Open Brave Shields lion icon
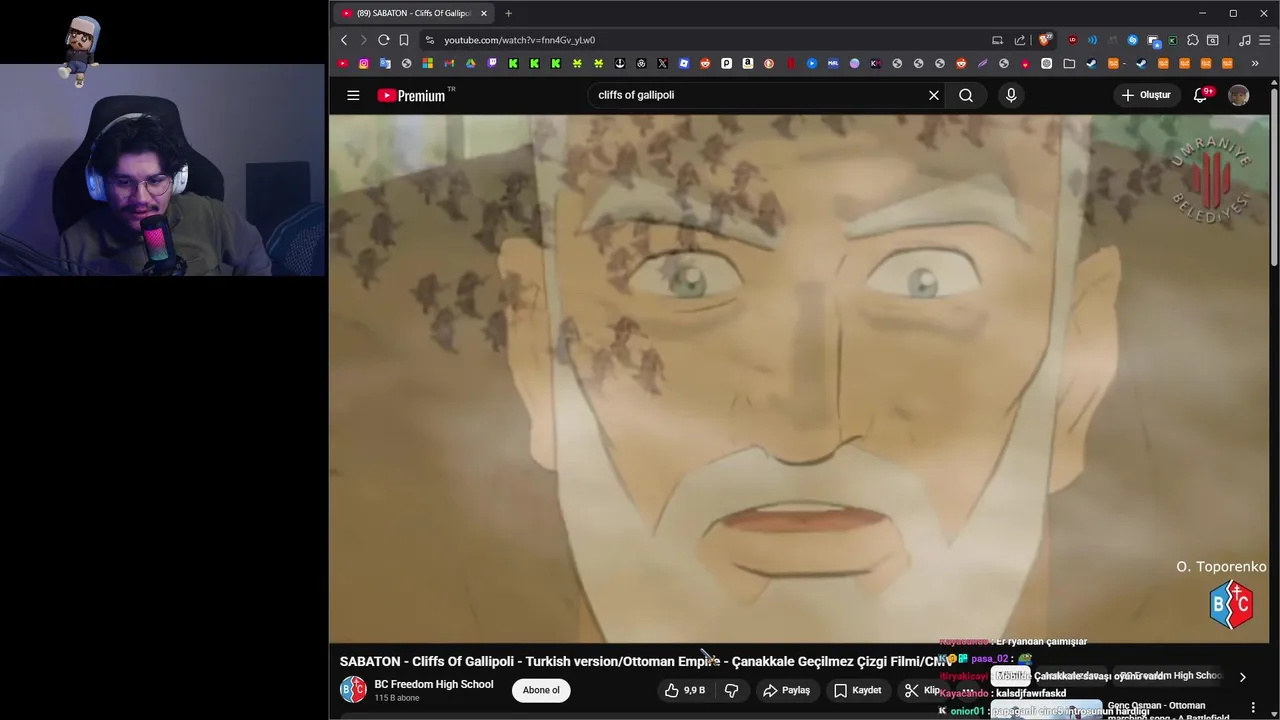Screen dimensions: 1280x720 pyautogui.click(x=1045, y=40)
